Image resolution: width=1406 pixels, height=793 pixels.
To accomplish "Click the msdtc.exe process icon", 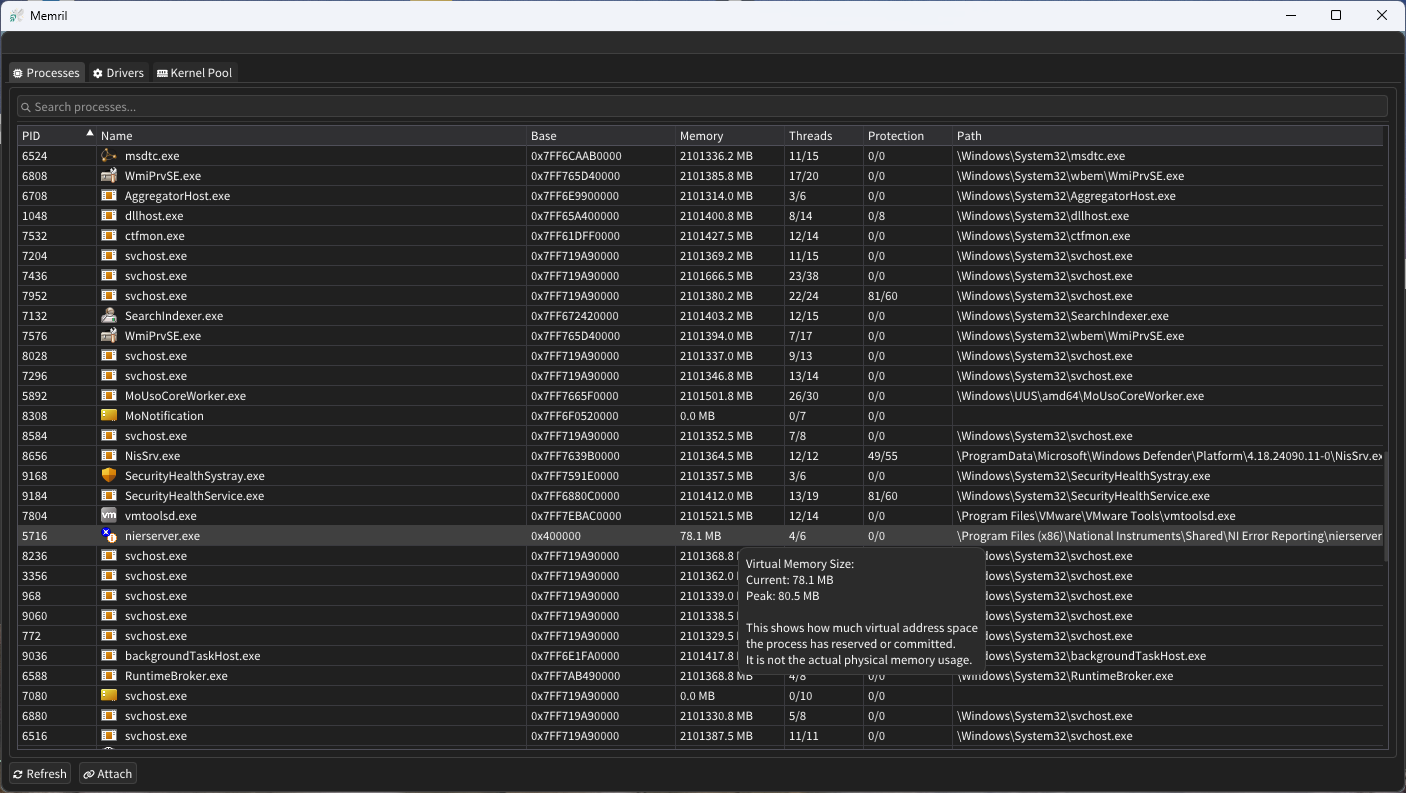I will click(109, 156).
